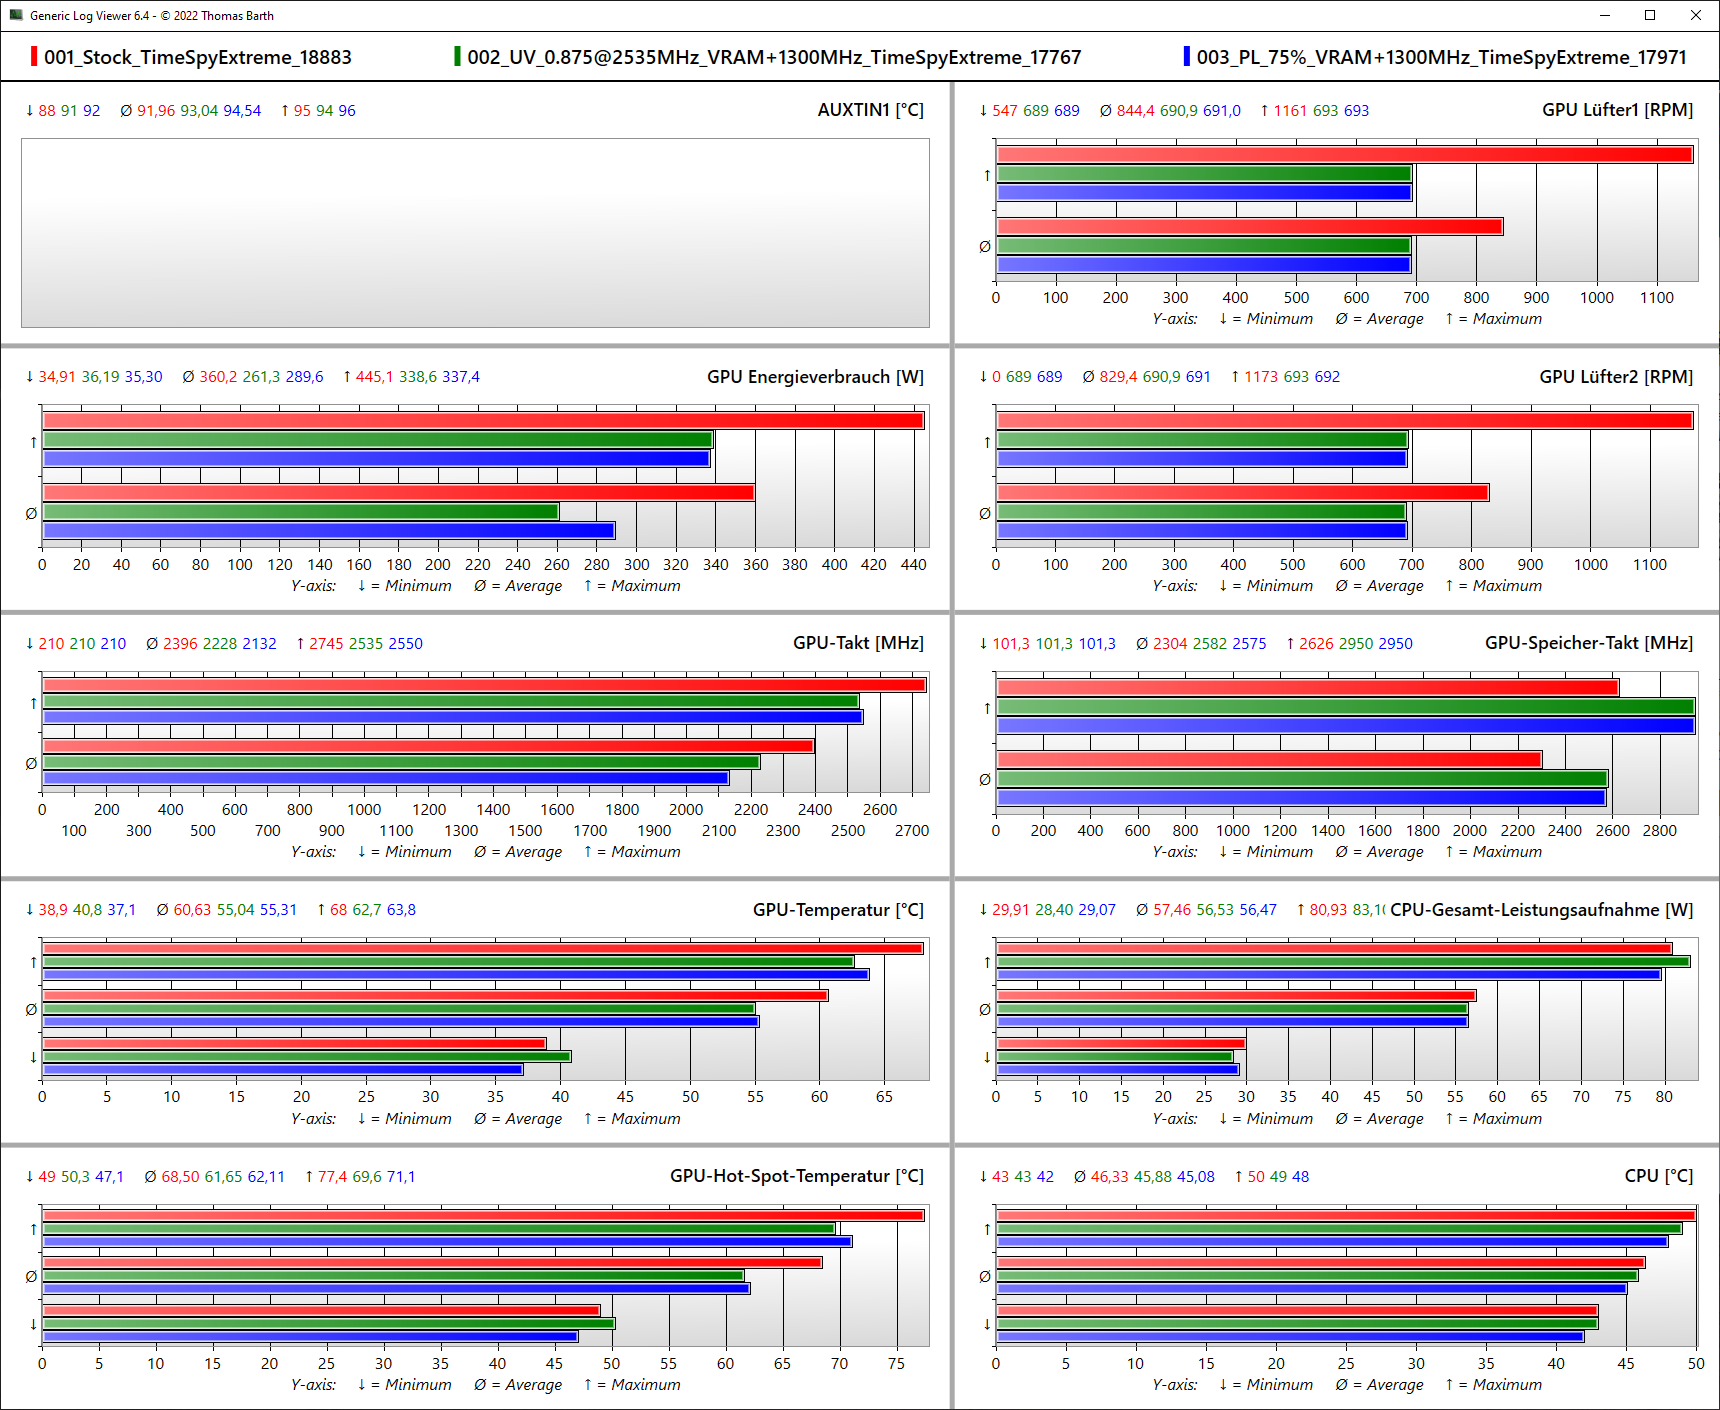
Task: Click the GPU-Speicher-Takt [MHz] chart title
Action: pyautogui.click(x=1589, y=643)
